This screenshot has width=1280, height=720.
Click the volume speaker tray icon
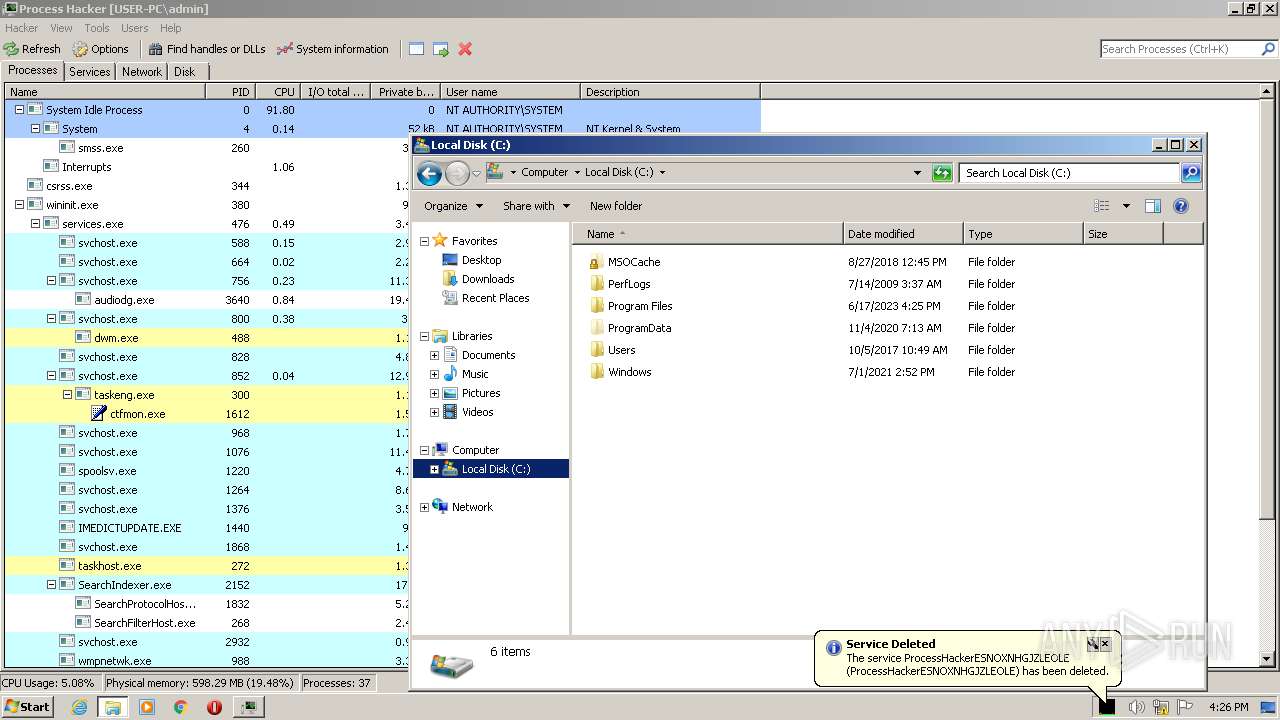(1136, 707)
